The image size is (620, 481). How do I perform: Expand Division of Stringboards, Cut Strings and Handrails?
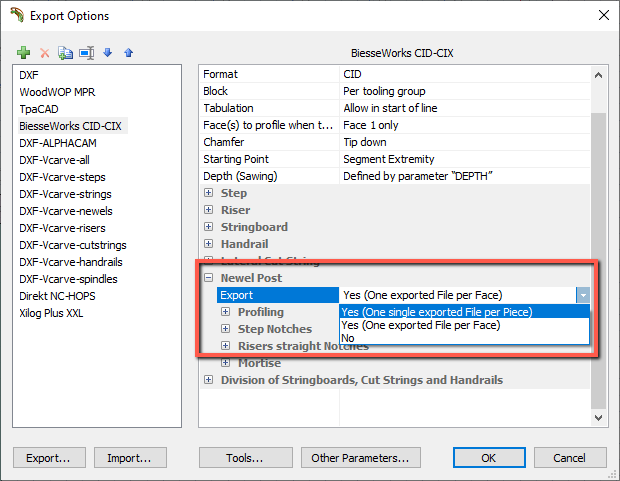(208, 380)
